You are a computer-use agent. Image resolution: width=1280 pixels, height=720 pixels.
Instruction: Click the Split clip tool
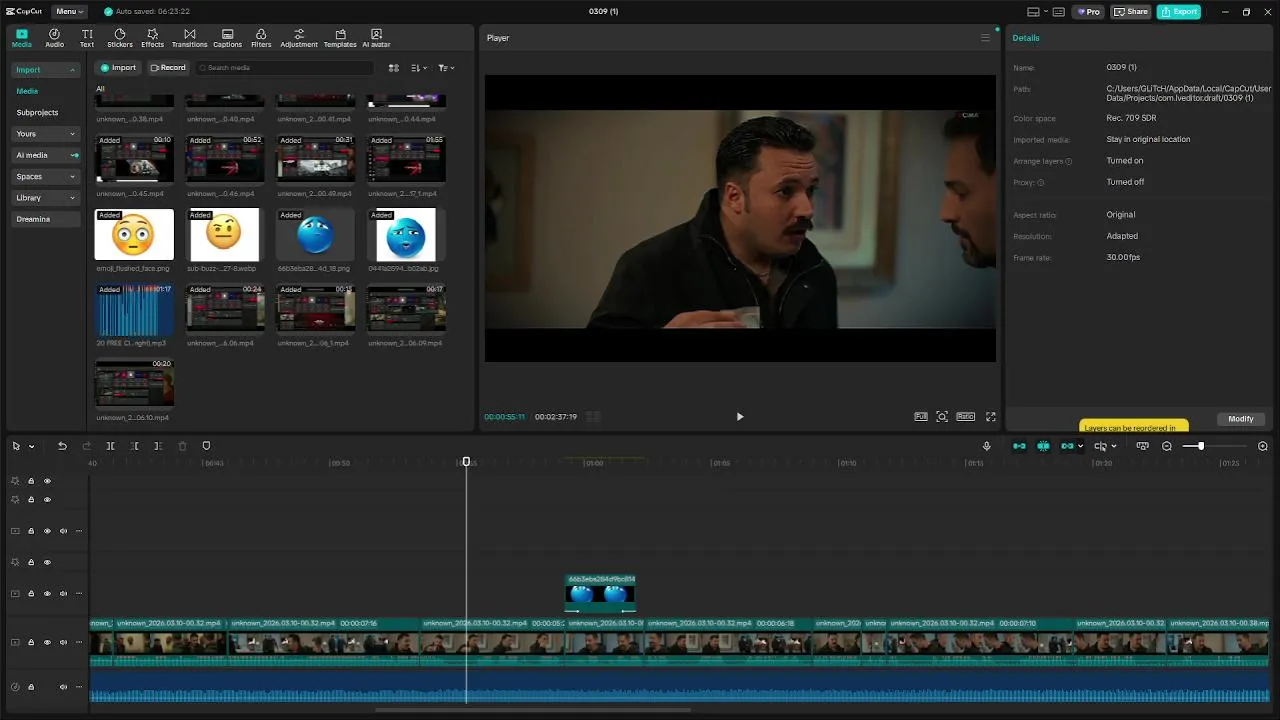point(110,446)
